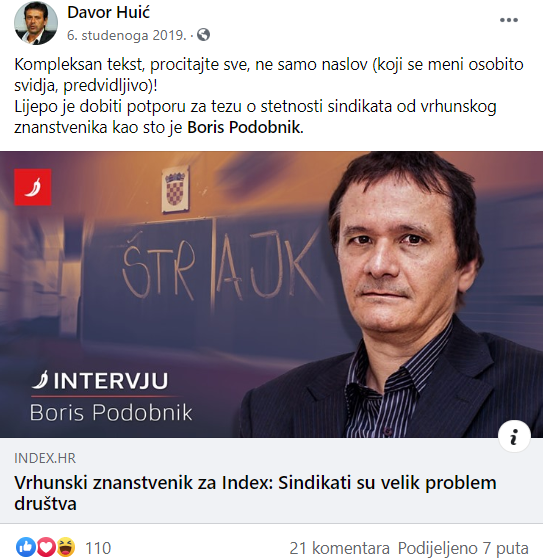Click the 'Boris Podobnik' caption on image

[111, 413]
